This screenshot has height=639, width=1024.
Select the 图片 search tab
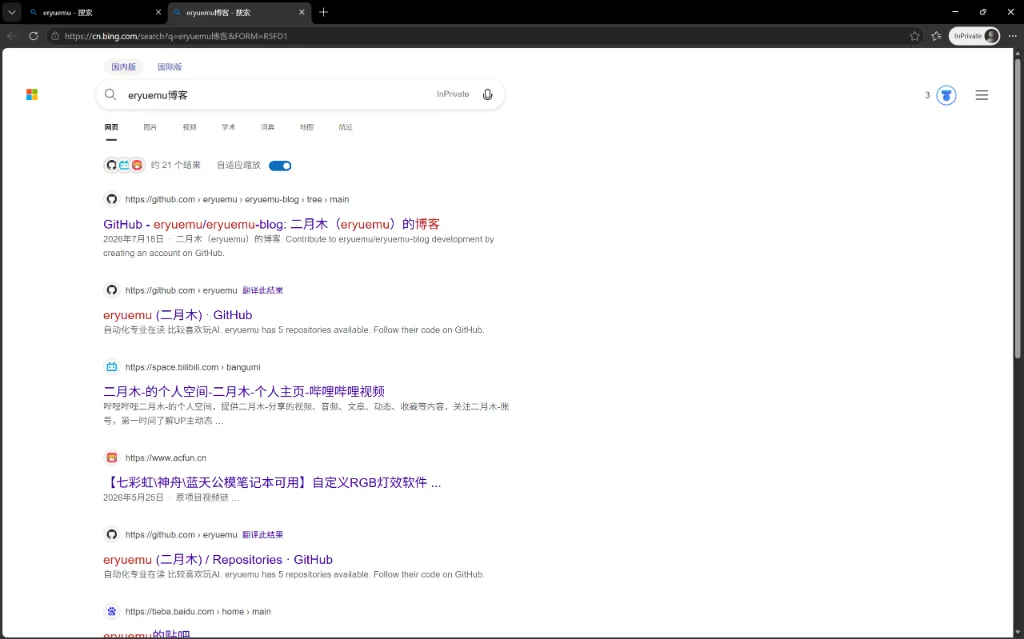click(150, 127)
